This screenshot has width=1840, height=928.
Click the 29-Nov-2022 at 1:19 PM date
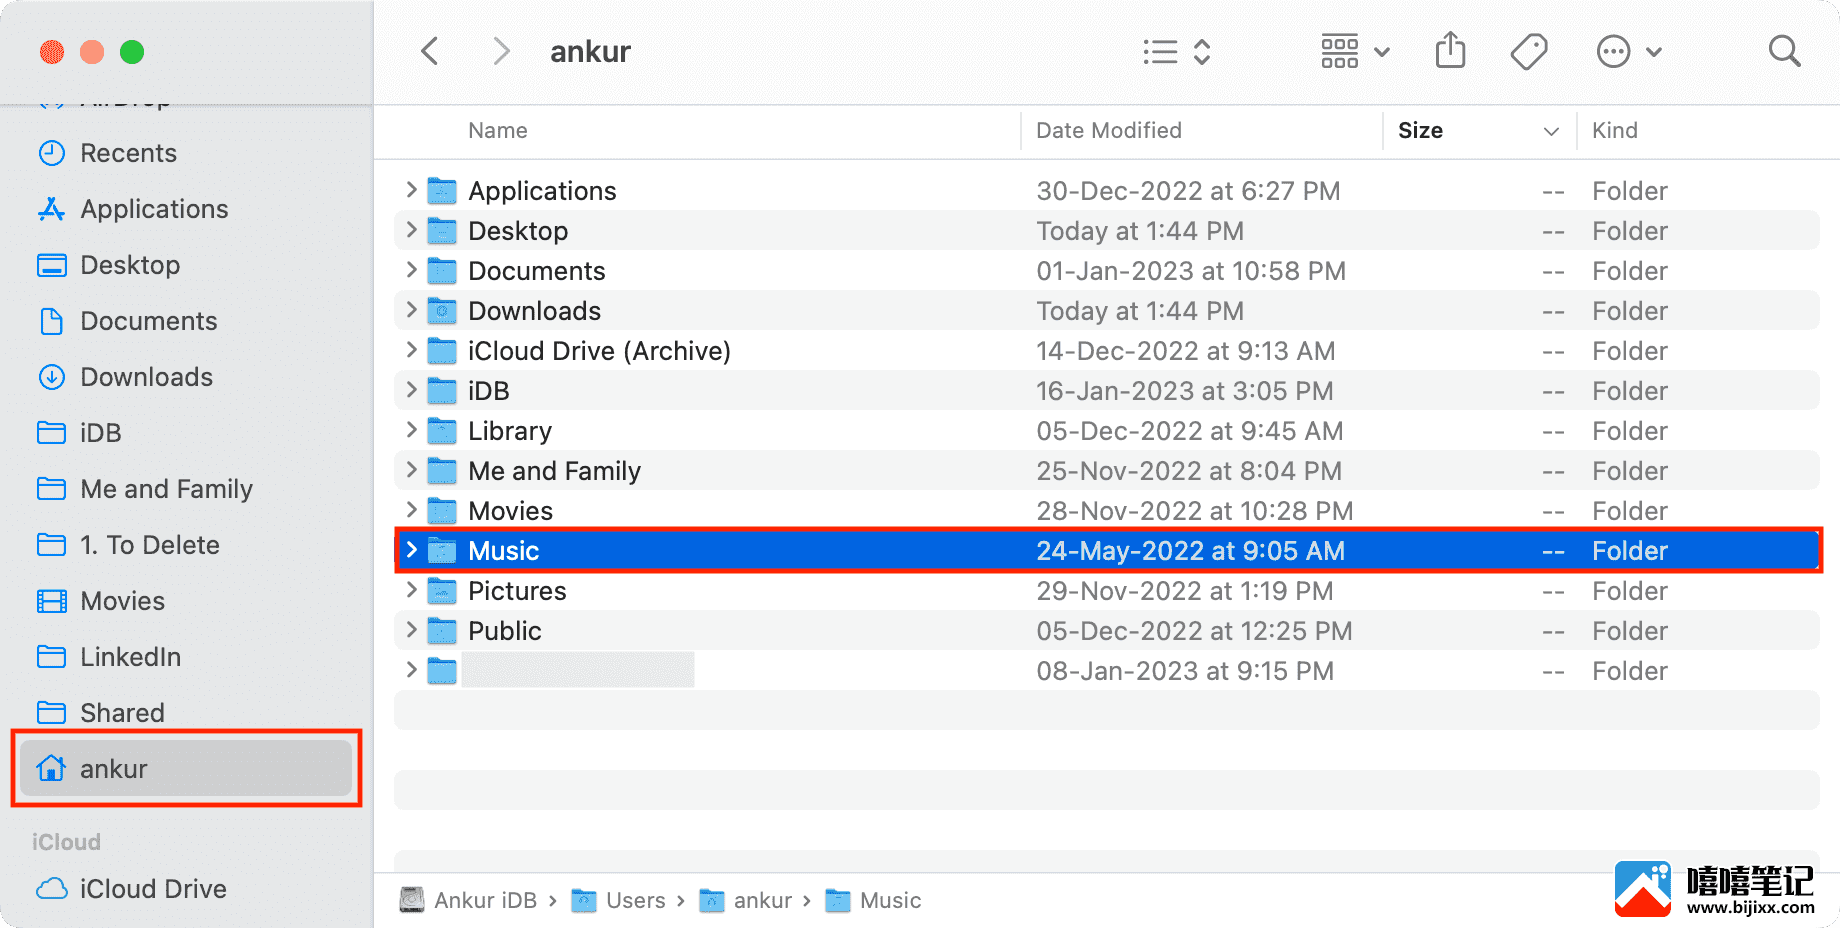tap(1185, 591)
